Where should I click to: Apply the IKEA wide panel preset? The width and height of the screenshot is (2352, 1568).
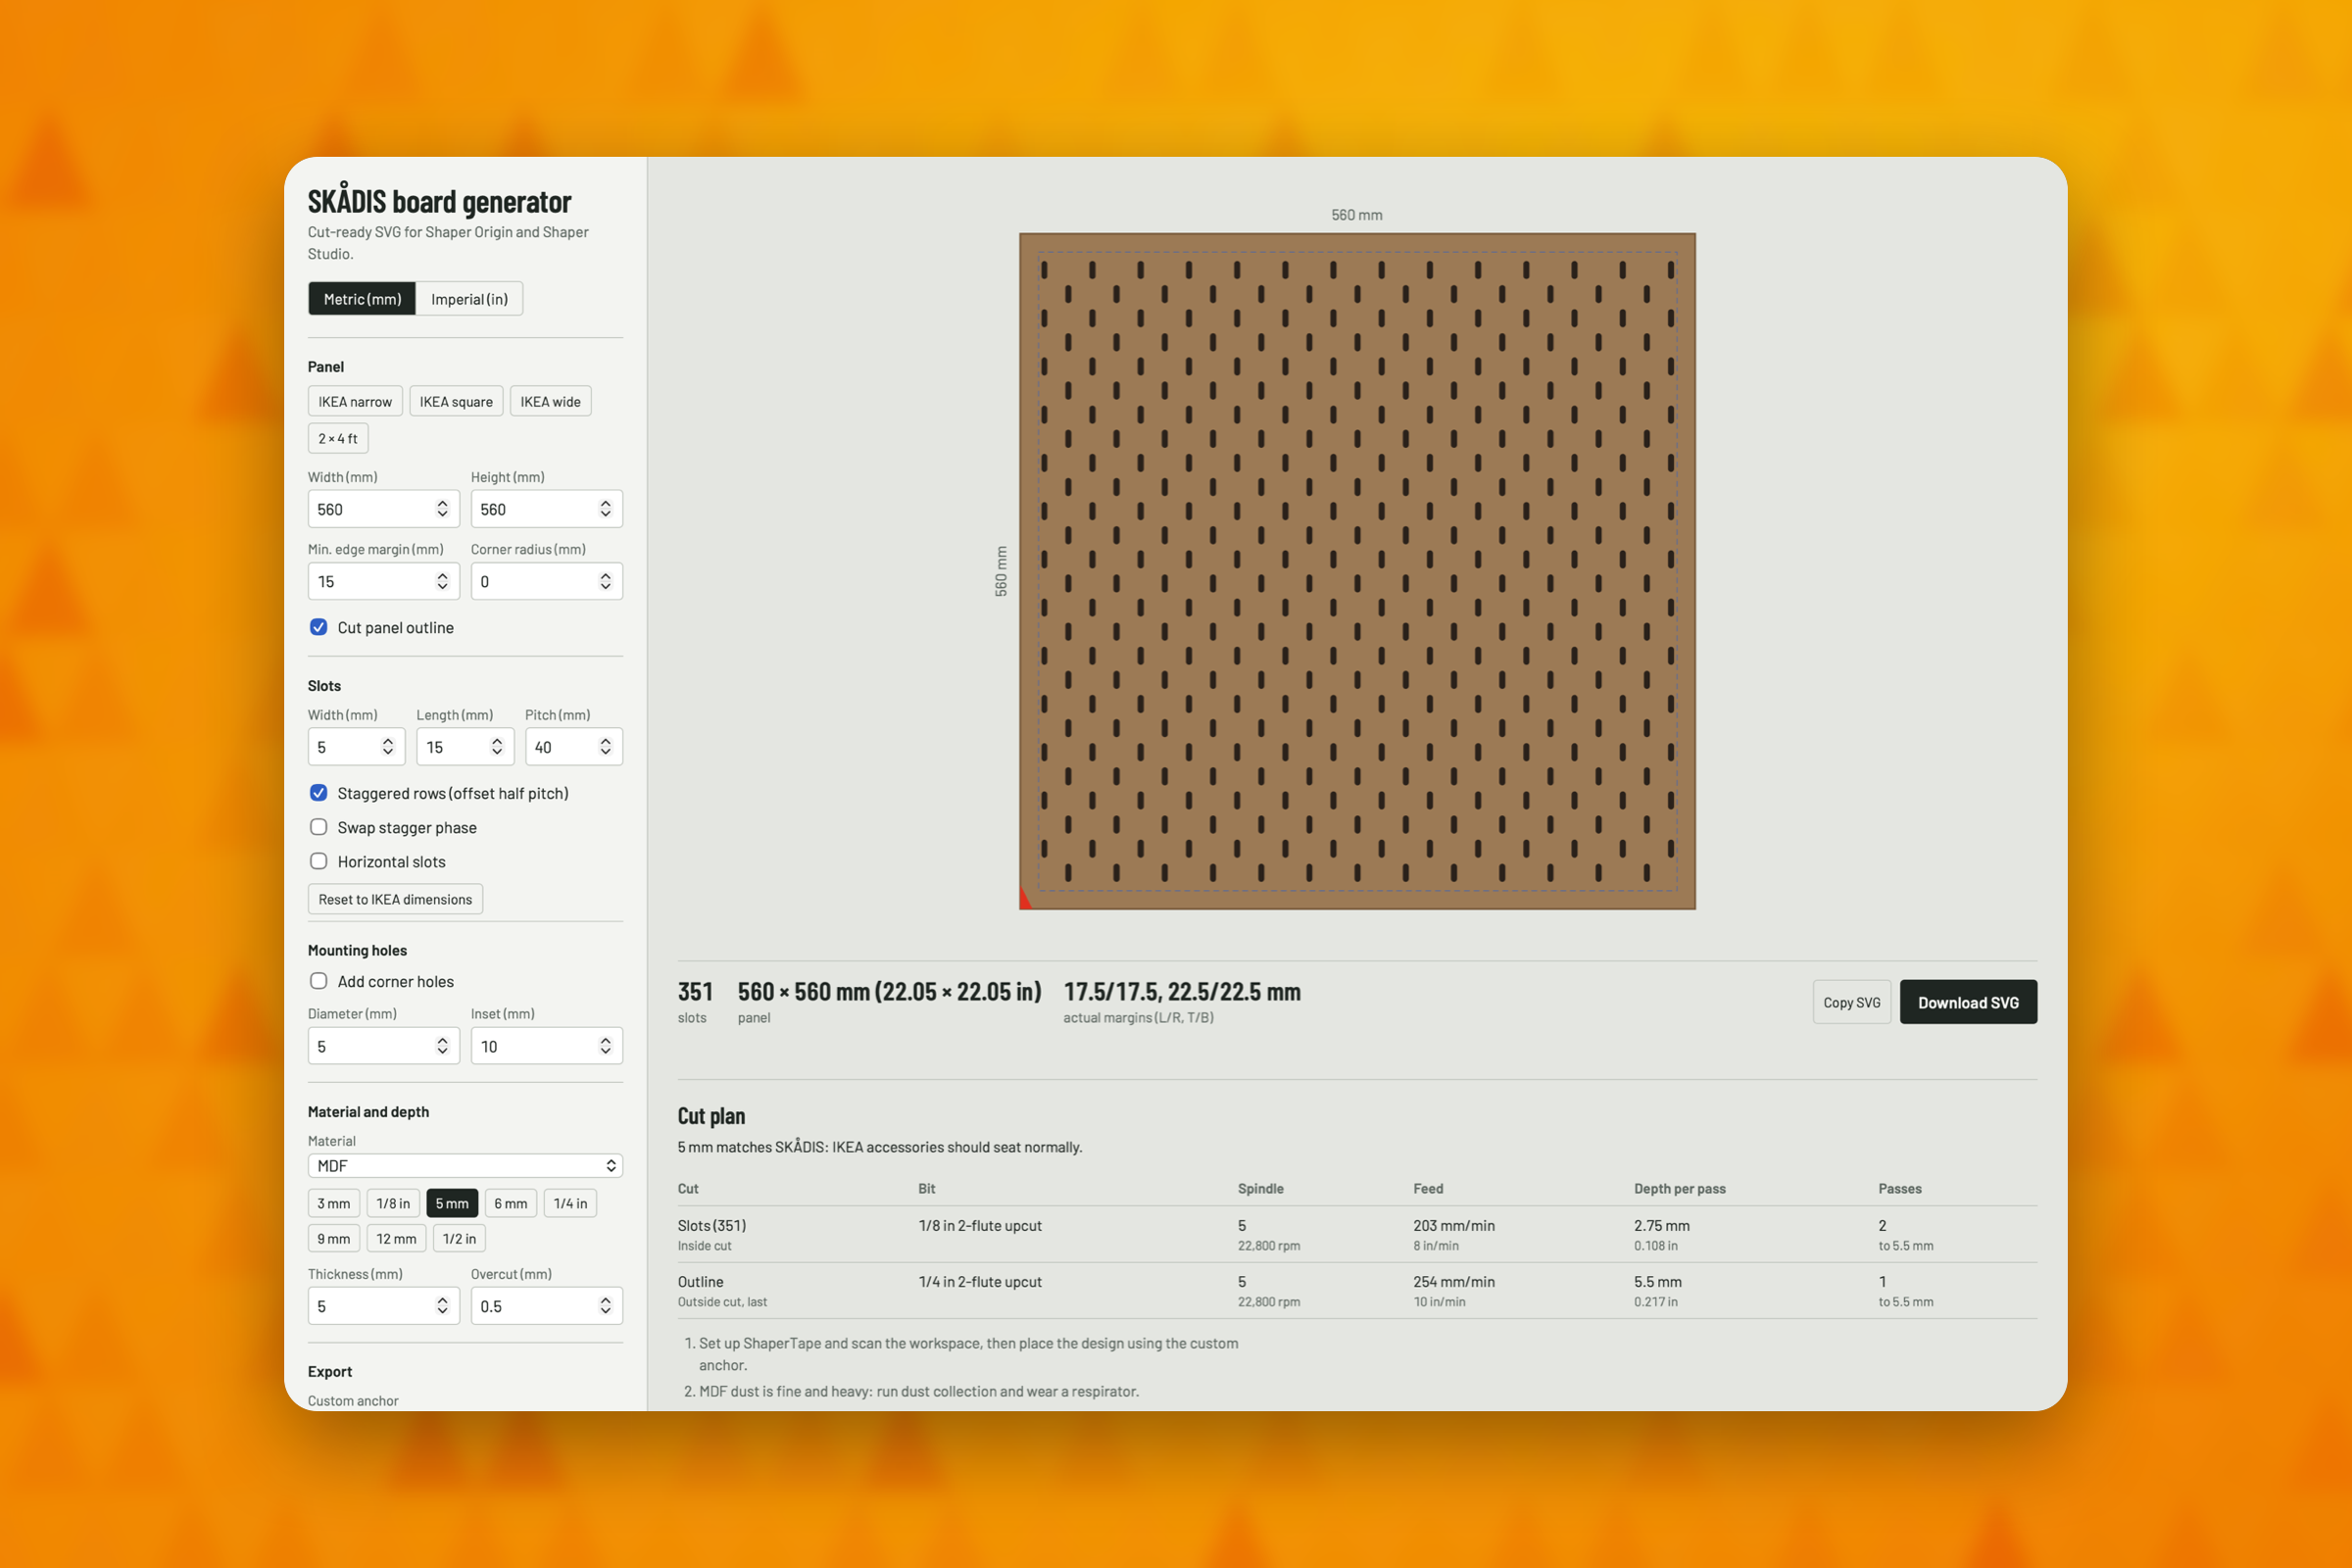pos(550,401)
